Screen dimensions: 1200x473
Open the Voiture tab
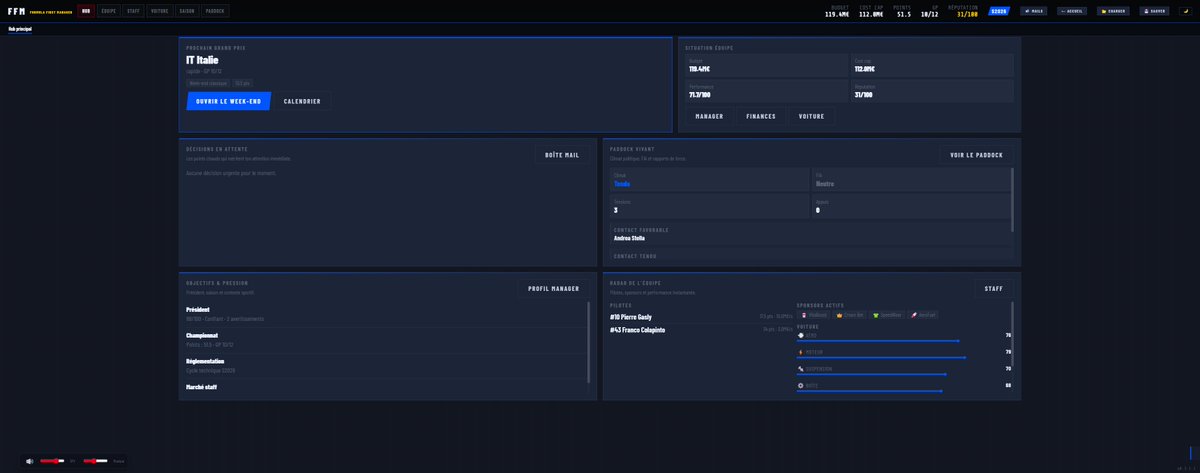(159, 11)
